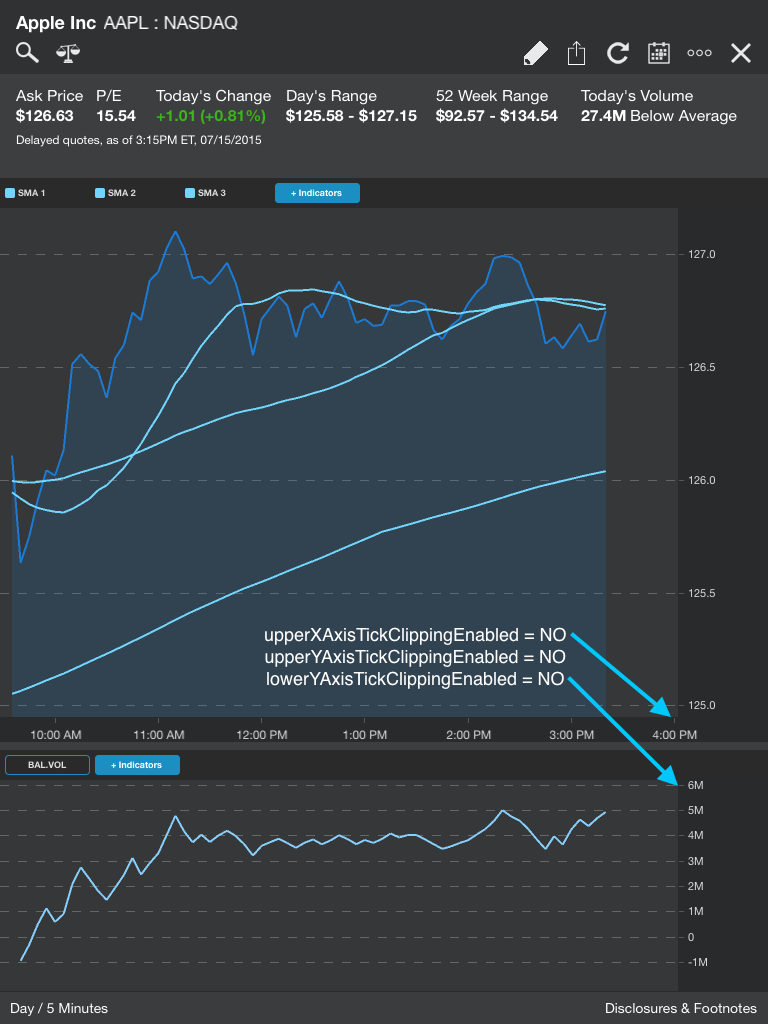The width and height of the screenshot is (768, 1024).
Task: Tap the 10:00 AM time axis label
Action: (56, 735)
